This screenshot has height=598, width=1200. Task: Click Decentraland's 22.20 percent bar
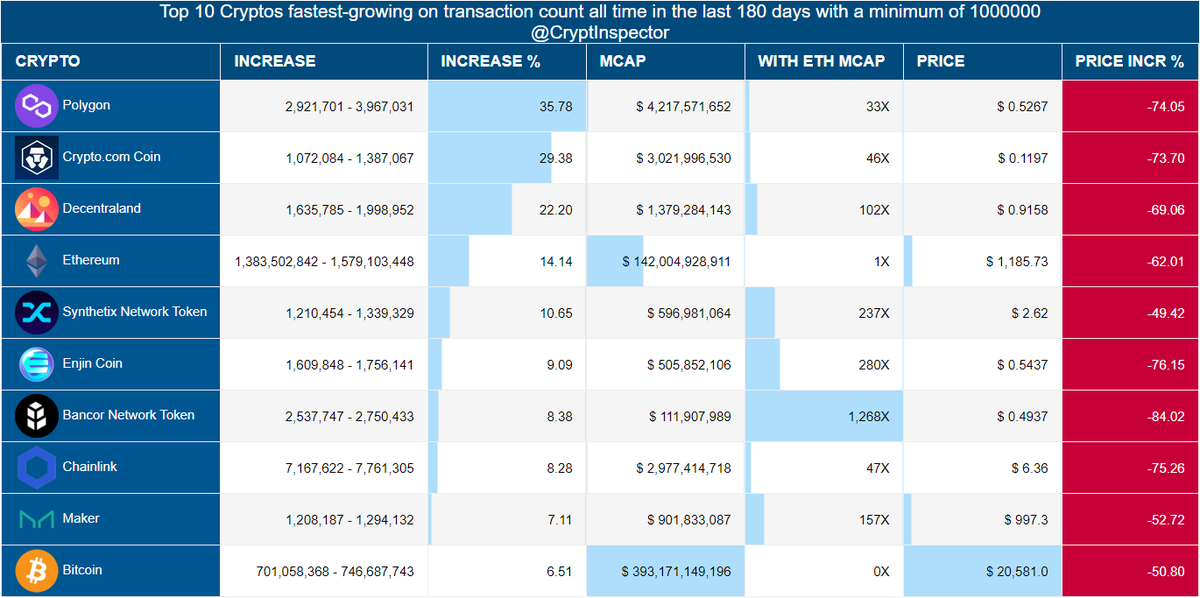(x=470, y=210)
